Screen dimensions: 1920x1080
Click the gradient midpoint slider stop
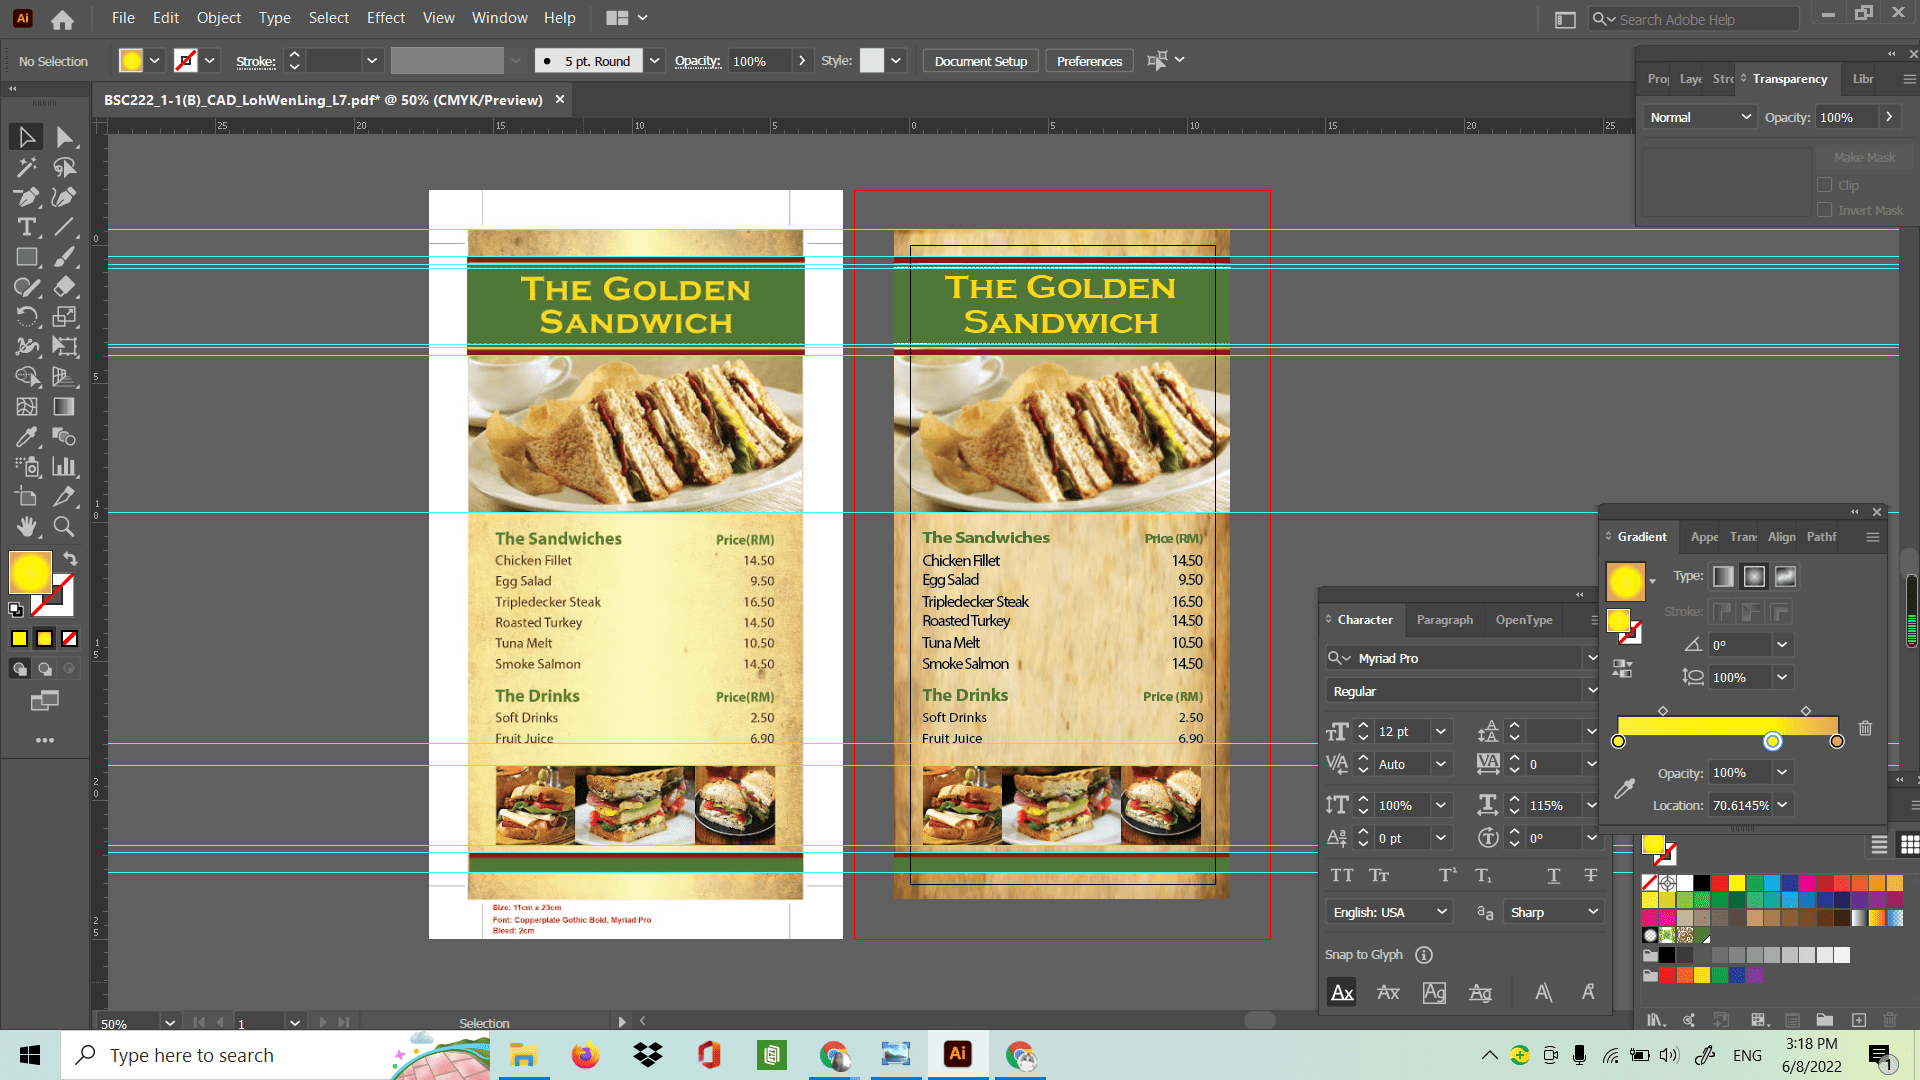click(1772, 741)
